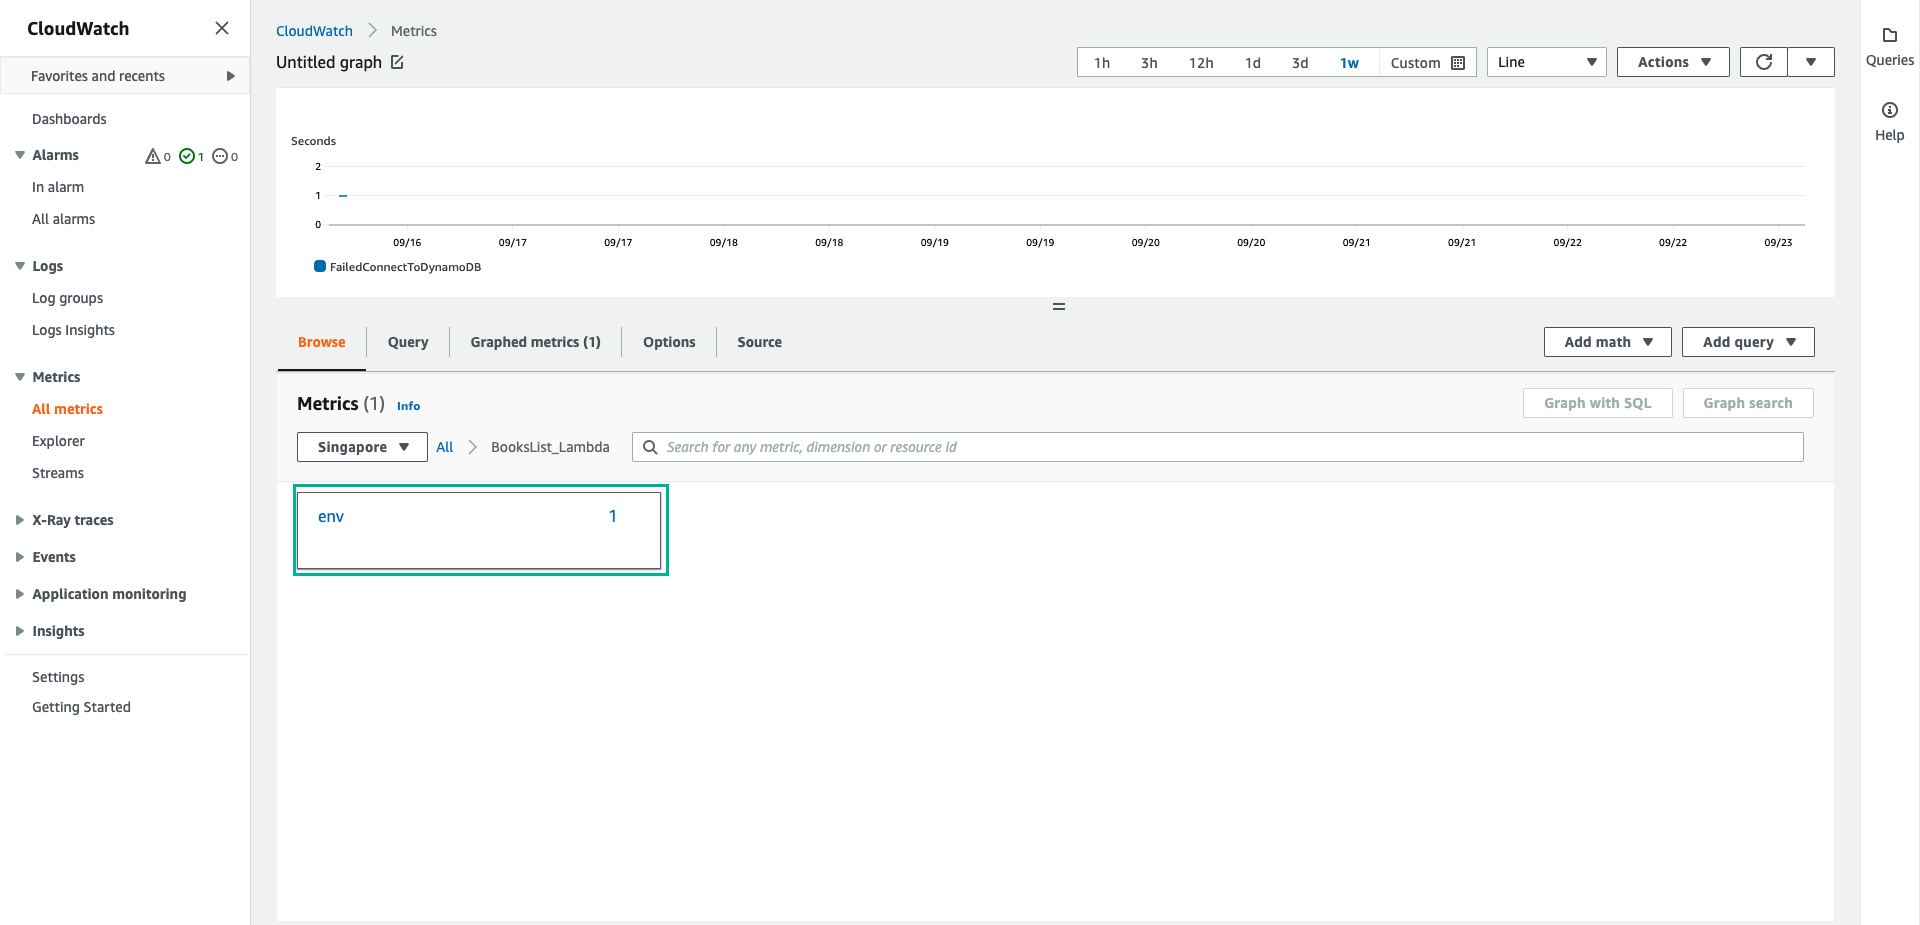Click the Custom calendar icon
The width and height of the screenshot is (1920, 925).
point(1458,63)
